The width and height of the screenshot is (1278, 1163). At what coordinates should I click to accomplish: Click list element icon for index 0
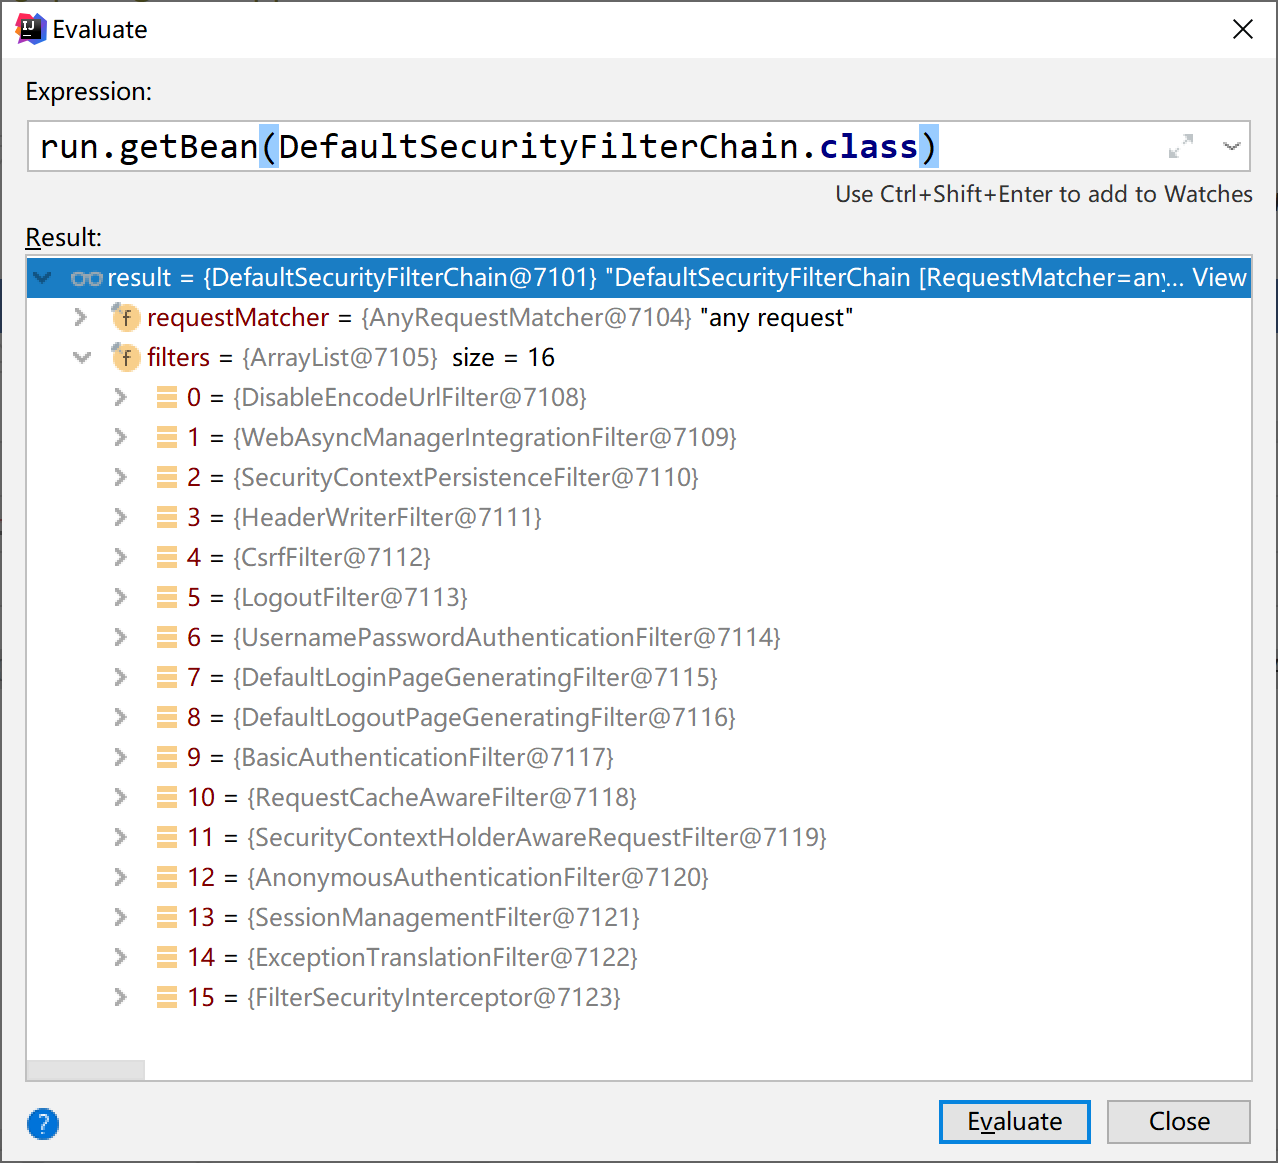pyautogui.click(x=167, y=397)
